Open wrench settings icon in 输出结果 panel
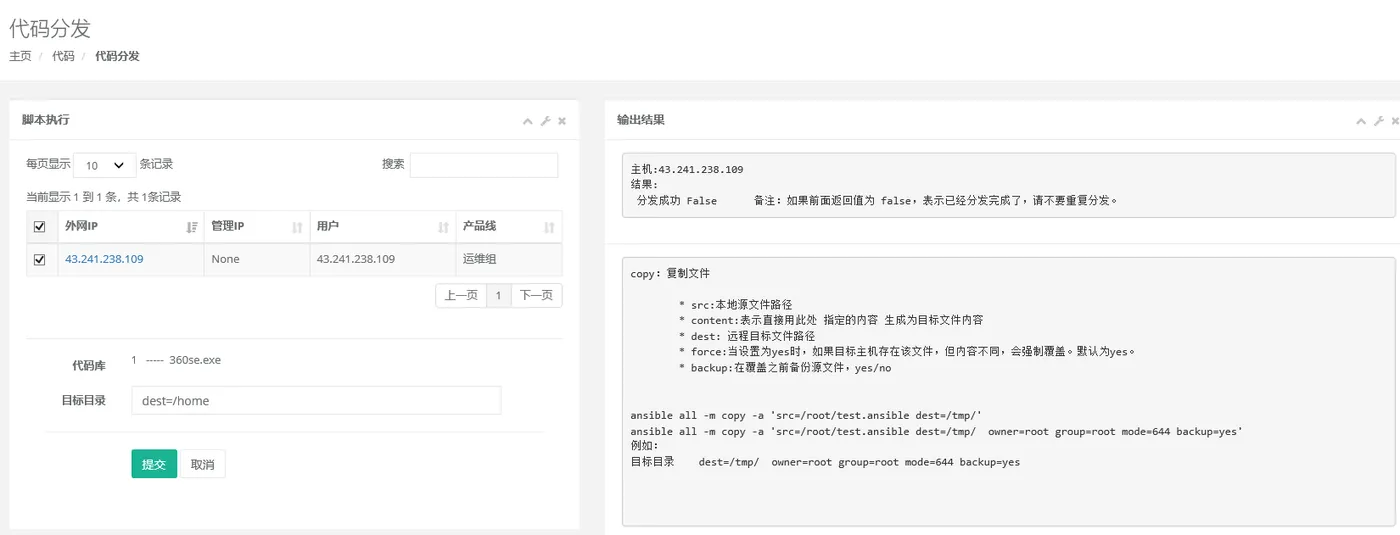This screenshot has width=1400, height=535. (x=1379, y=121)
